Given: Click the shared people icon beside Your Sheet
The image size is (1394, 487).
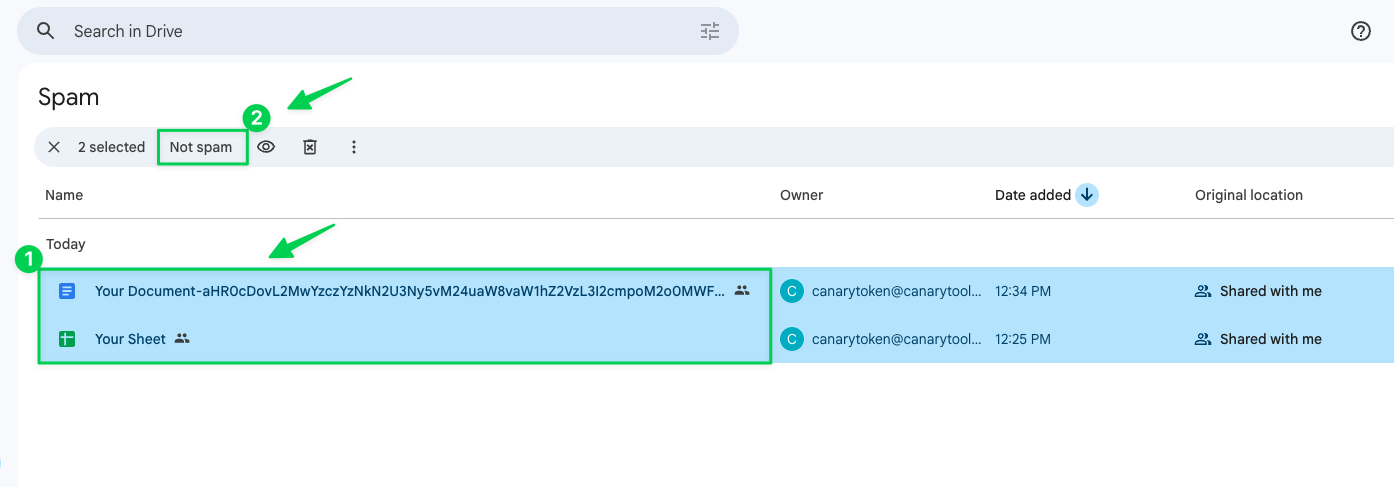Looking at the screenshot, I should [182, 339].
